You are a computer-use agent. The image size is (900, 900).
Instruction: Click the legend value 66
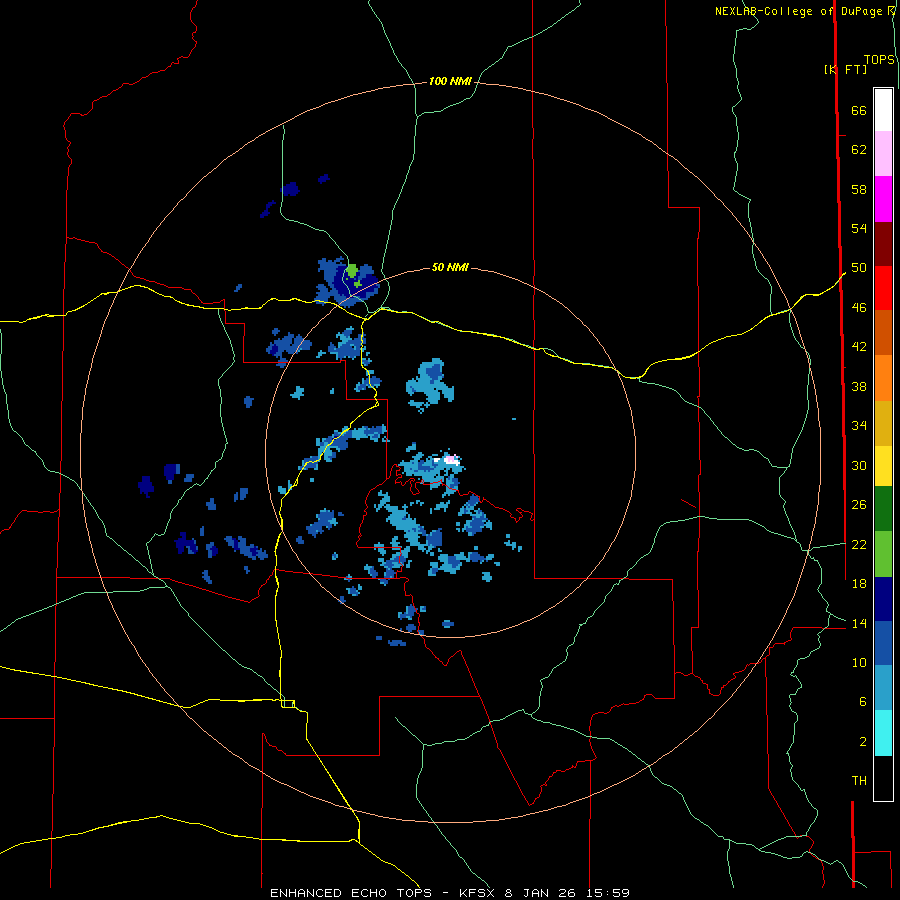pos(859,110)
